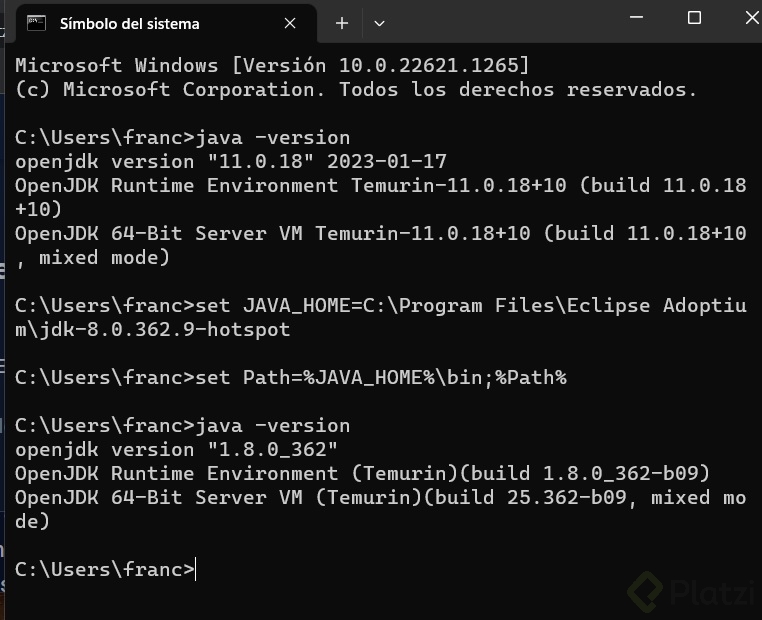Maximize the terminal window

click(x=694, y=17)
